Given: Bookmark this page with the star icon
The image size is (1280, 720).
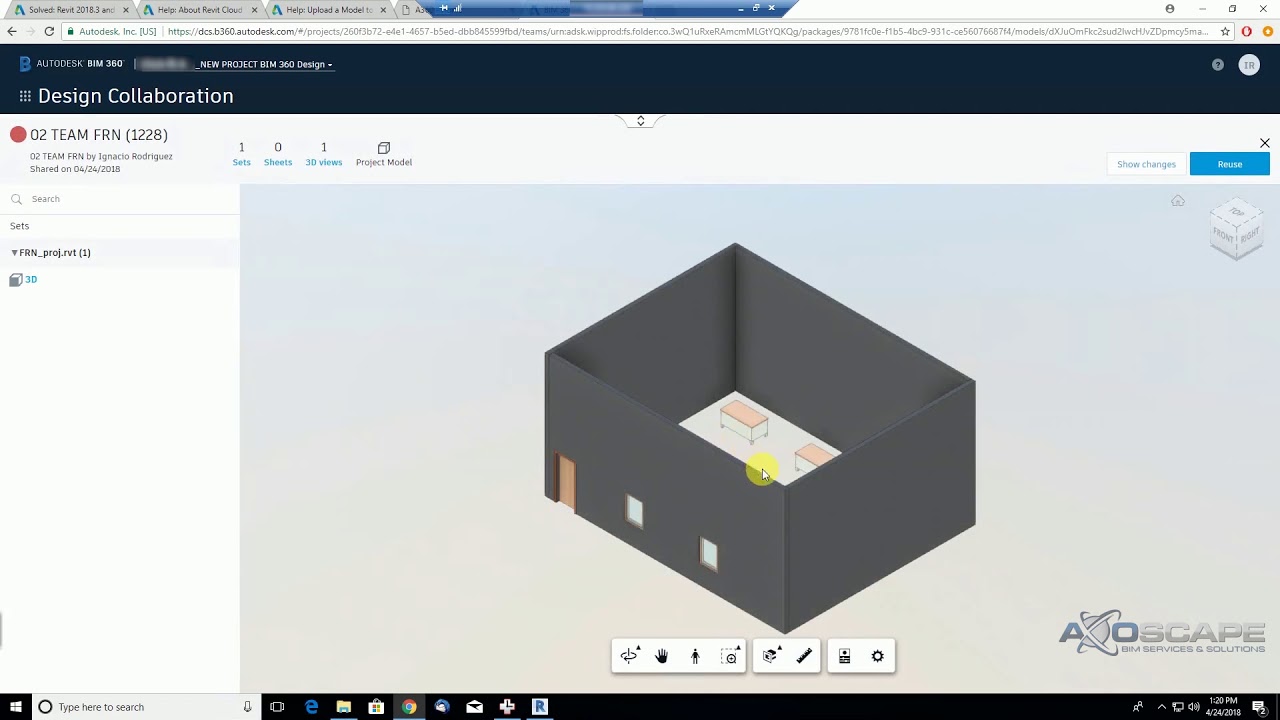Looking at the screenshot, I should 1225,32.
